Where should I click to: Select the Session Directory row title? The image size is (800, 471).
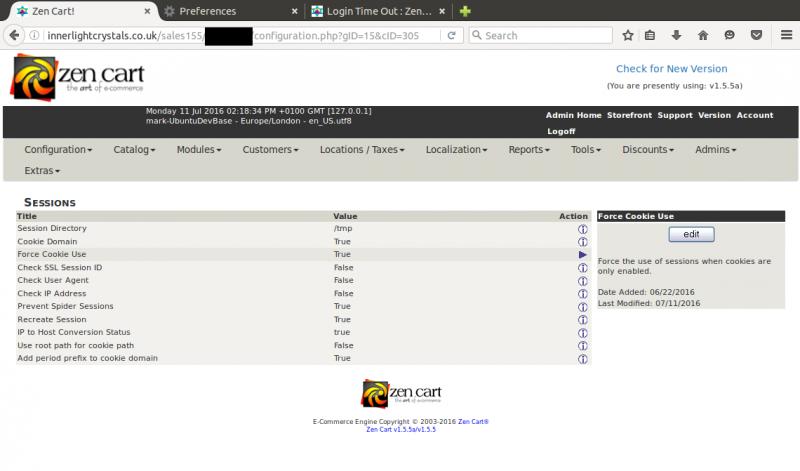52,228
